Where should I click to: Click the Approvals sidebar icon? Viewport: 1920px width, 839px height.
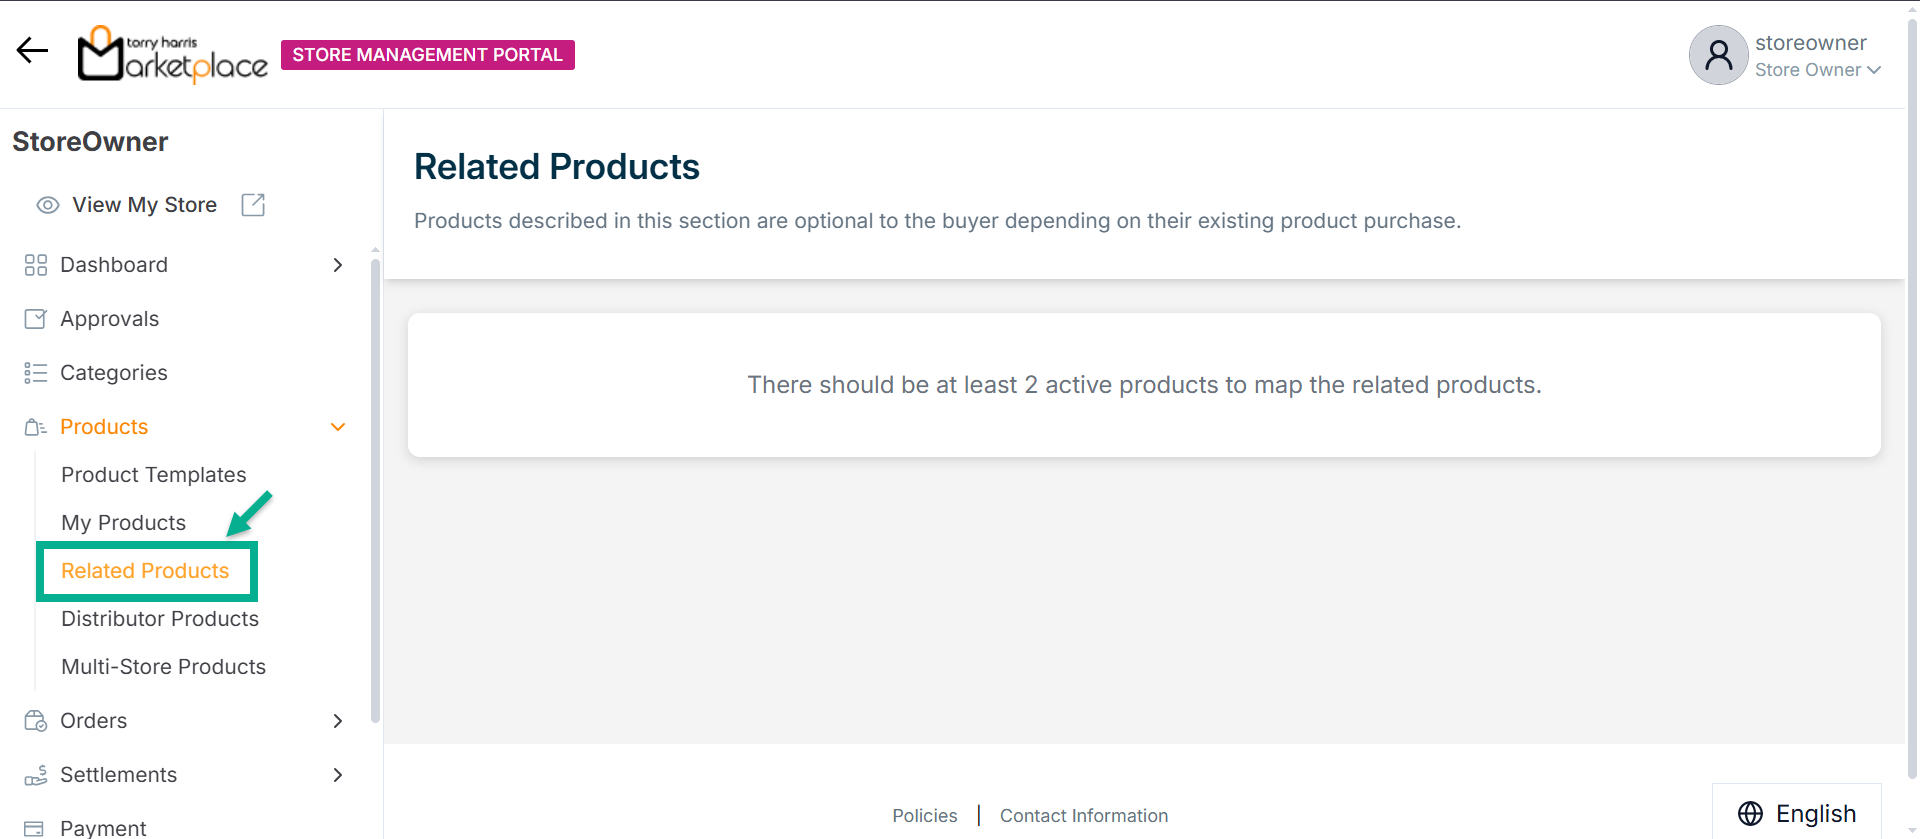tap(36, 319)
